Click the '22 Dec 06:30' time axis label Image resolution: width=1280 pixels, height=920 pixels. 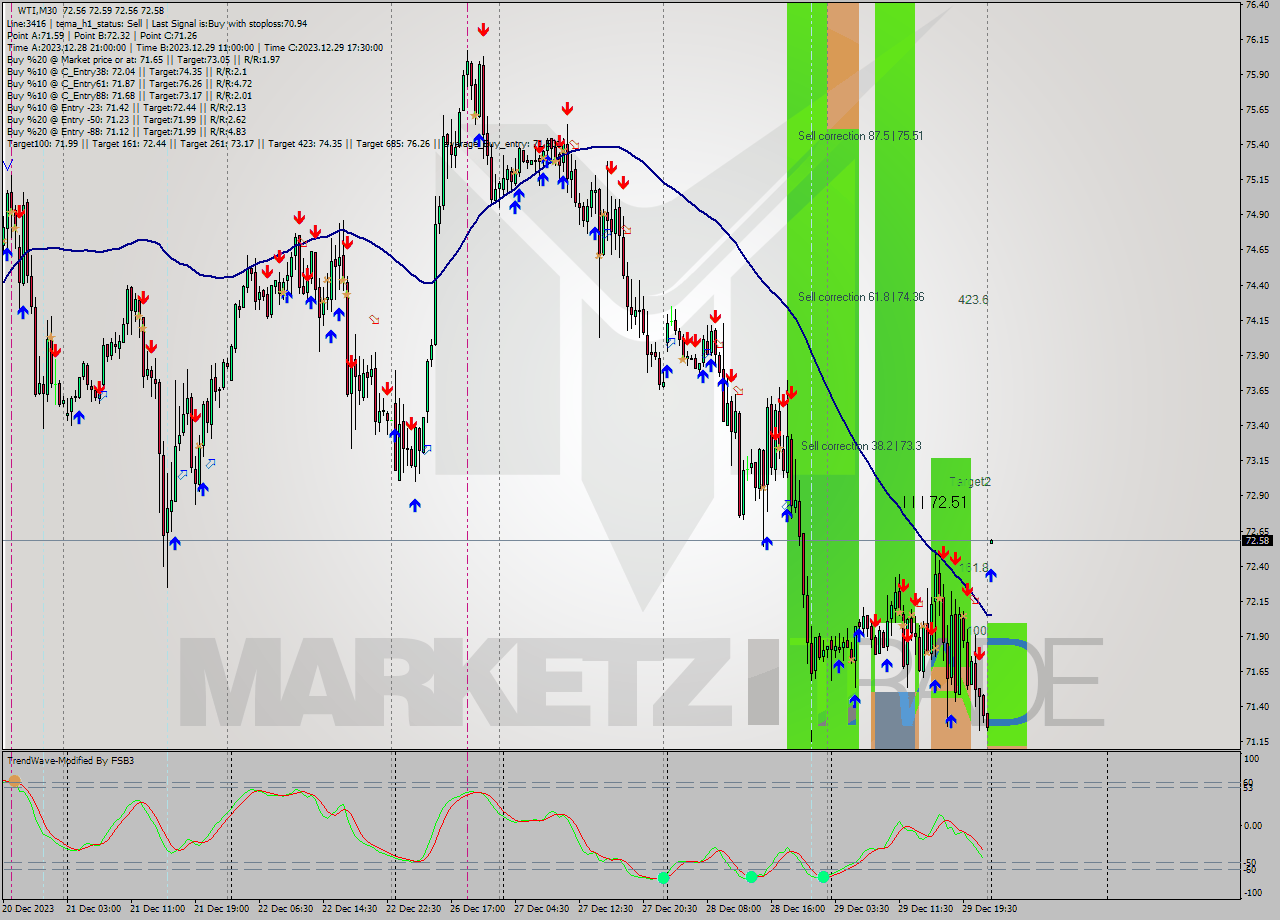[285, 909]
